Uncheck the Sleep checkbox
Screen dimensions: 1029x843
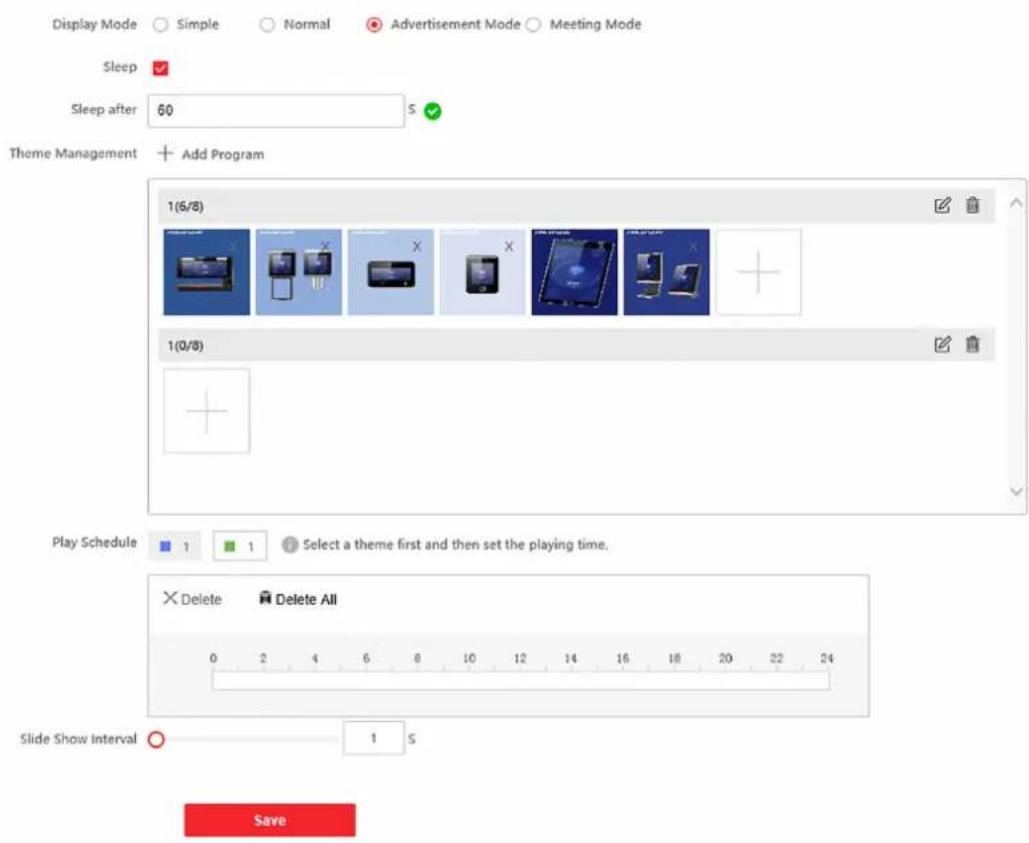coord(160,68)
